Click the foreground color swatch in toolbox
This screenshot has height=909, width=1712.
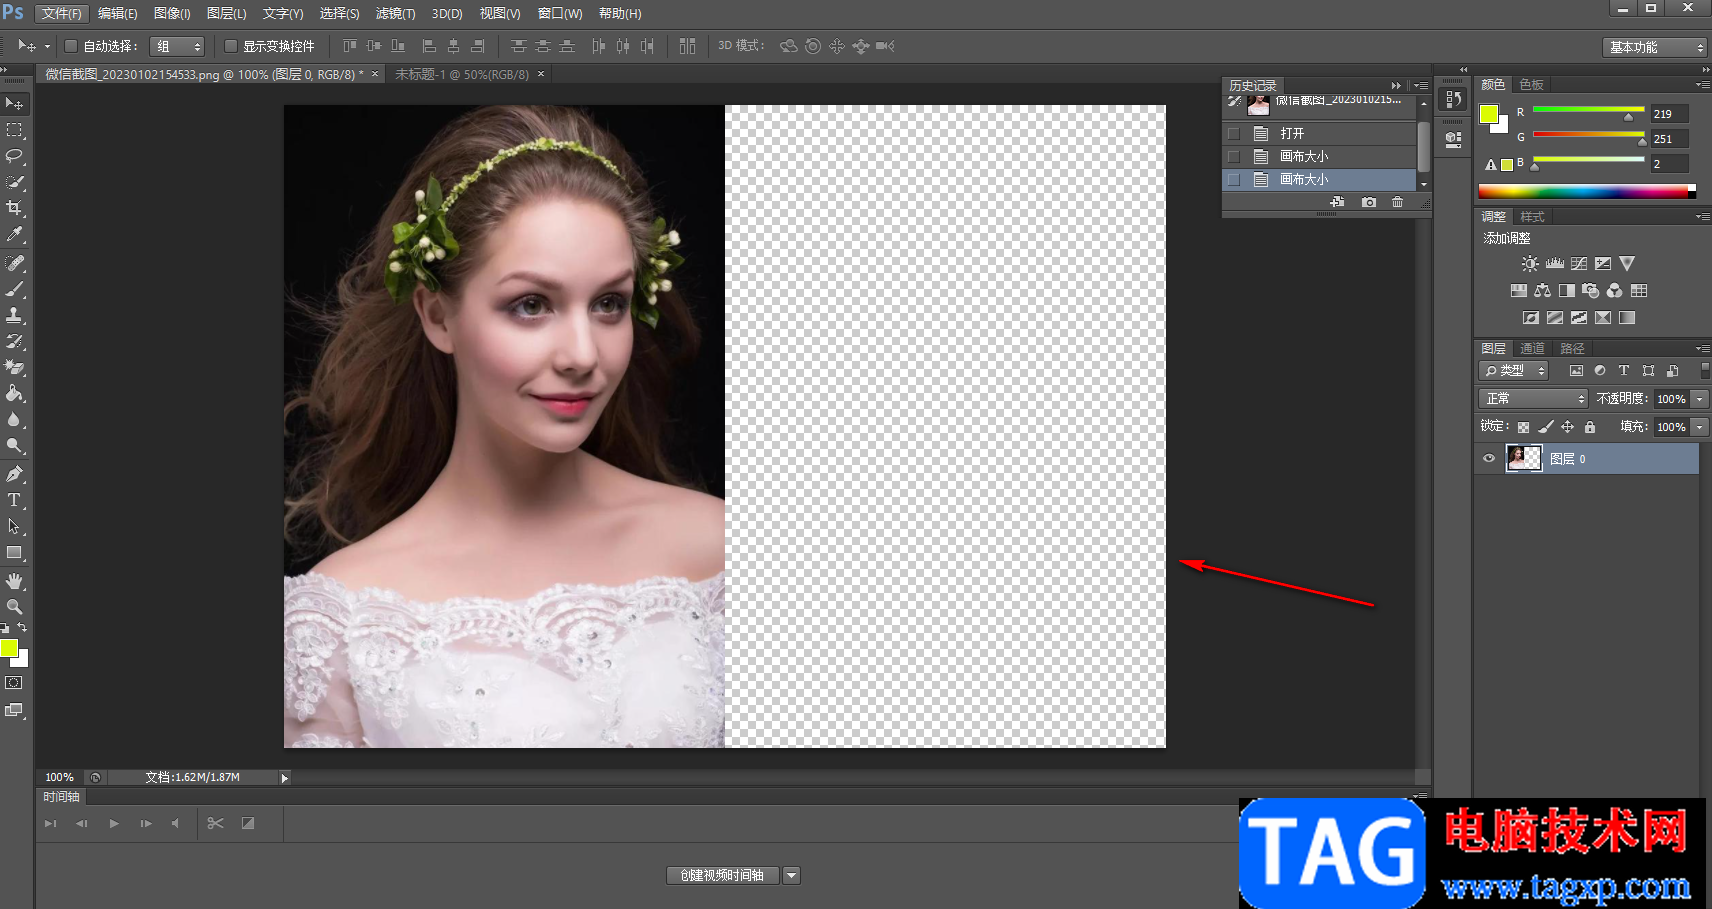[9, 648]
